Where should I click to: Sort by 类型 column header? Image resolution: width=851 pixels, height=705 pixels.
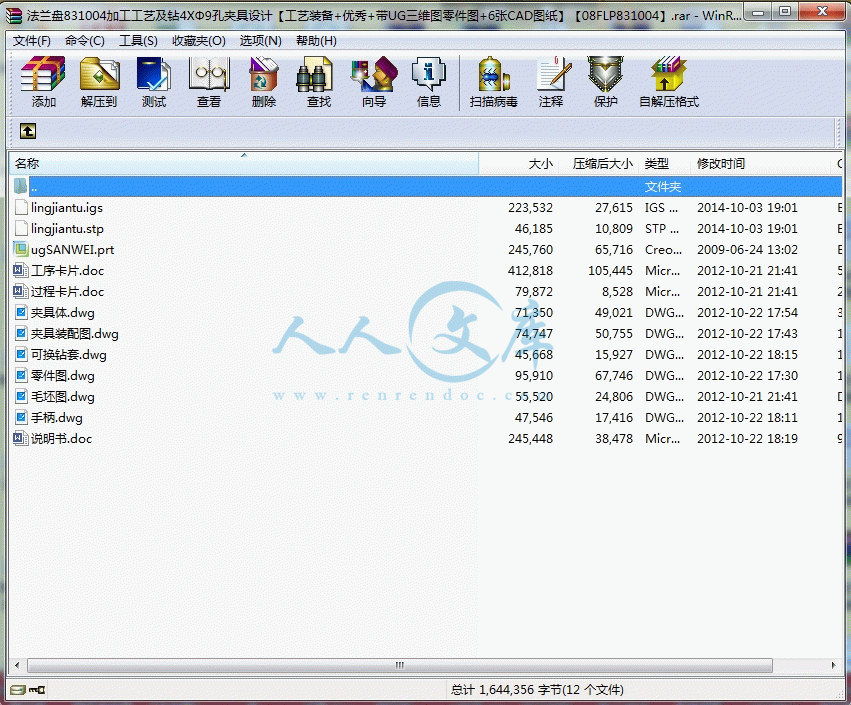click(665, 163)
